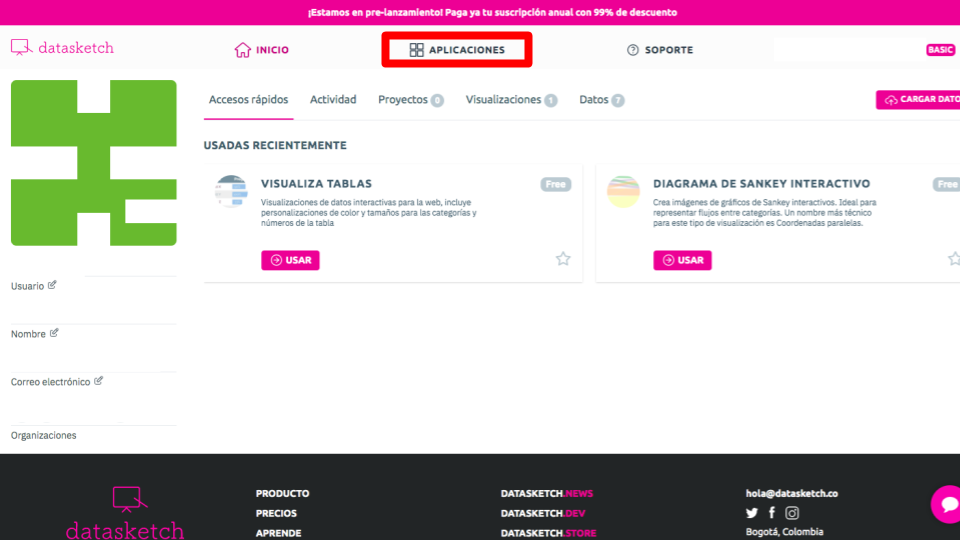Use the Diagrama de Sankey app

pos(682,260)
